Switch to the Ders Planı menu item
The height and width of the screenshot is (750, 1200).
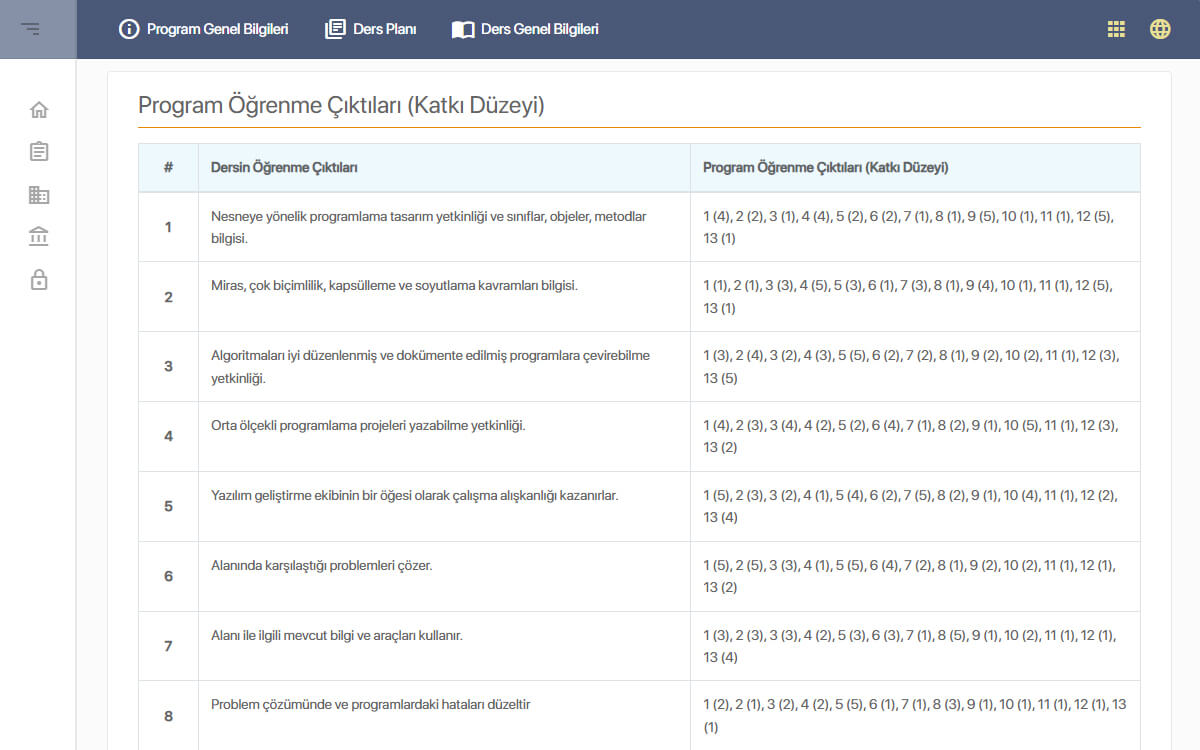pyautogui.click(x=371, y=29)
